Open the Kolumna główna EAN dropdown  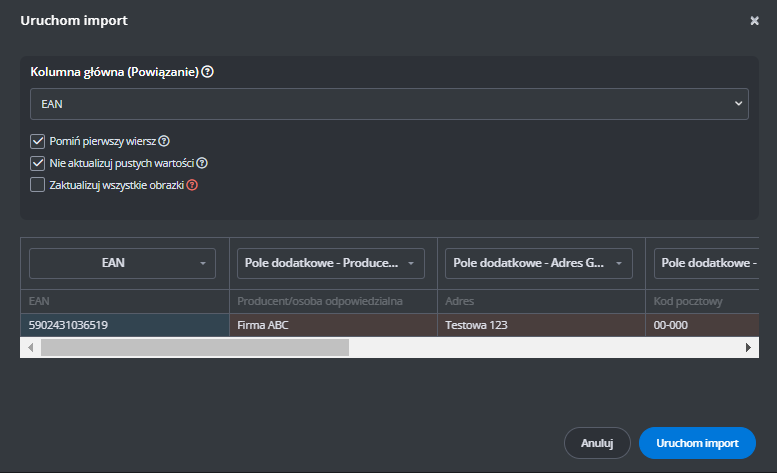[389, 103]
